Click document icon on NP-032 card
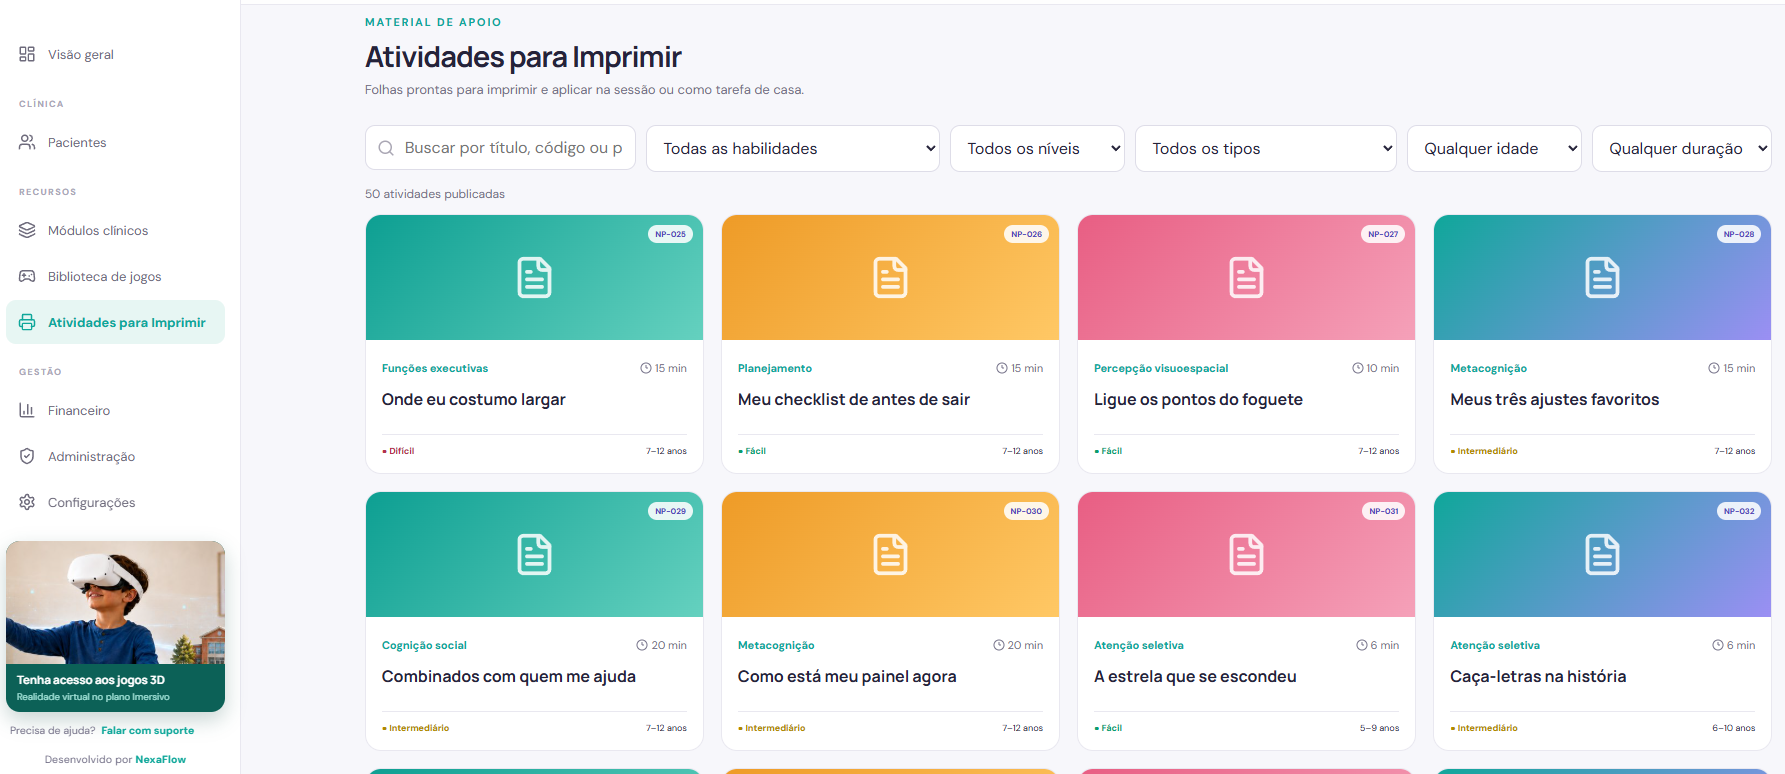This screenshot has width=1785, height=774. click(x=1602, y=554)
